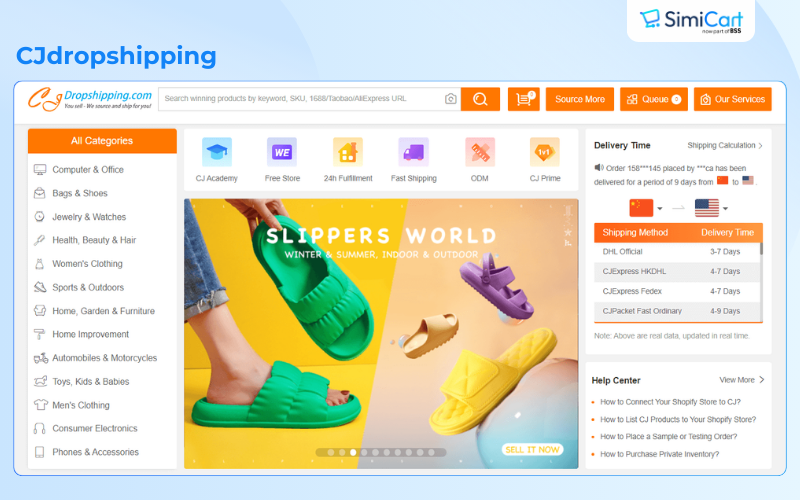
Task: Open the CJ Prime diamond icon
Action: coord(545,152)
